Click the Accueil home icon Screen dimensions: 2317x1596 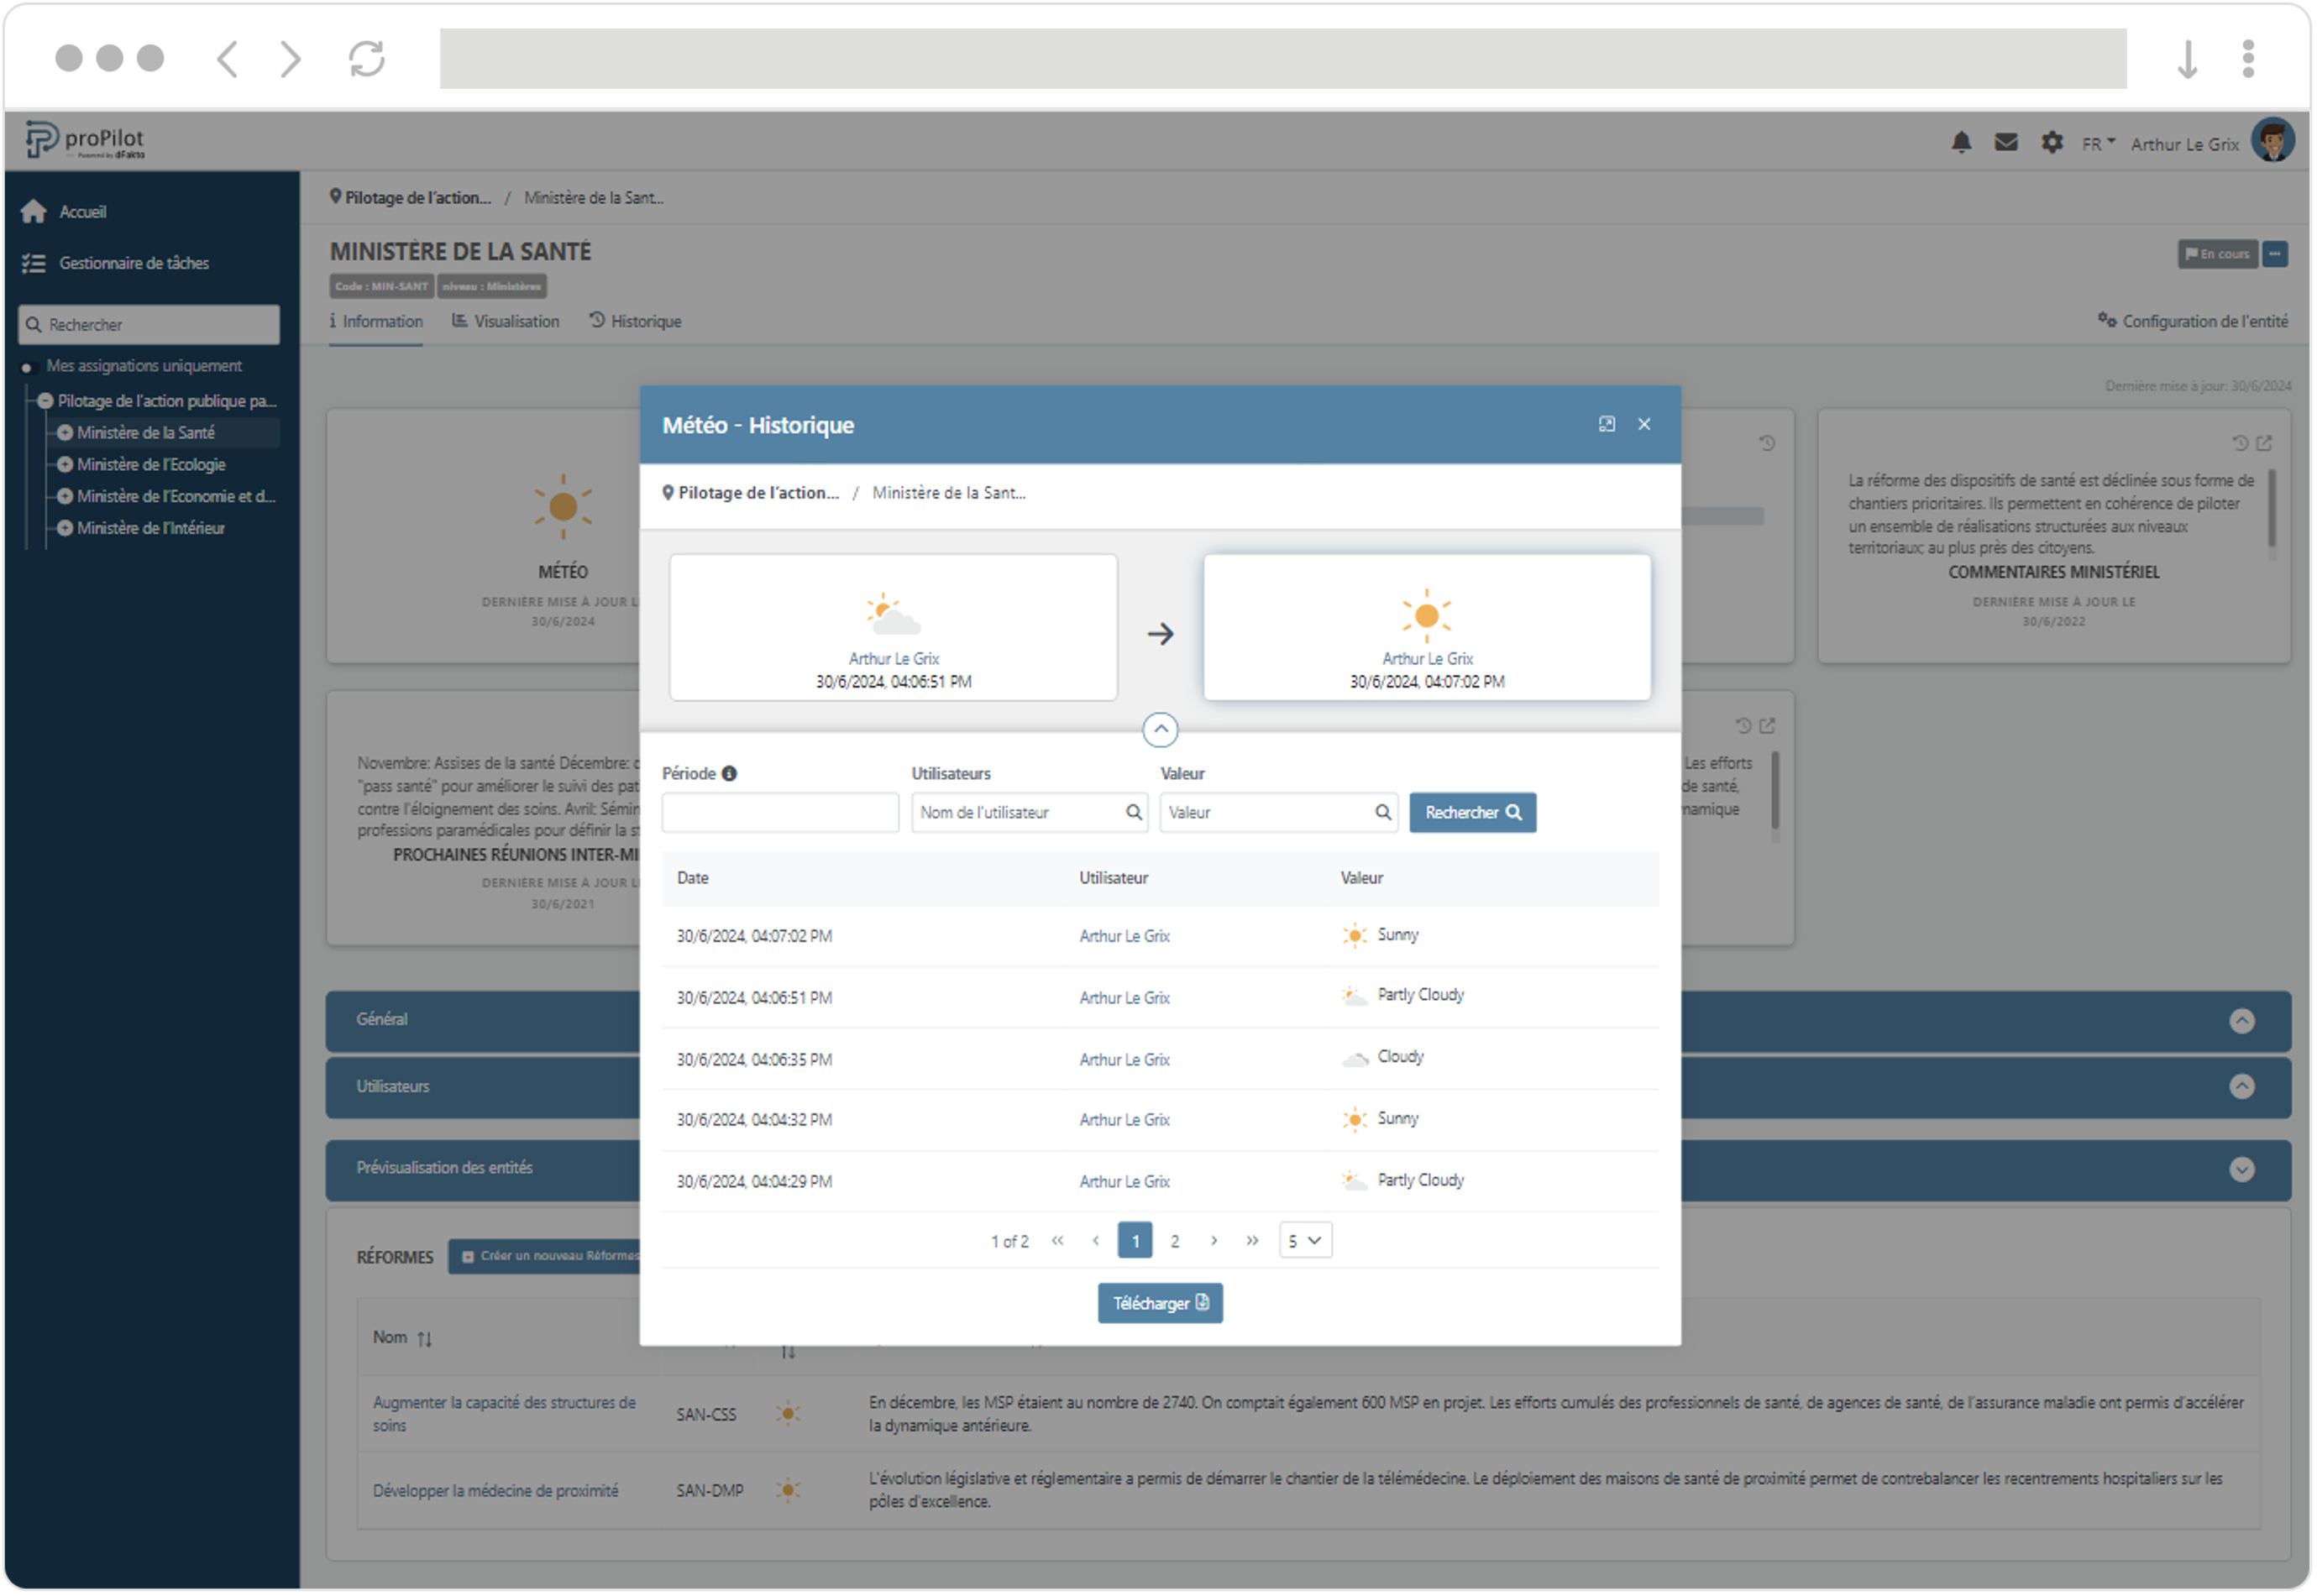(x=34, y=211)
